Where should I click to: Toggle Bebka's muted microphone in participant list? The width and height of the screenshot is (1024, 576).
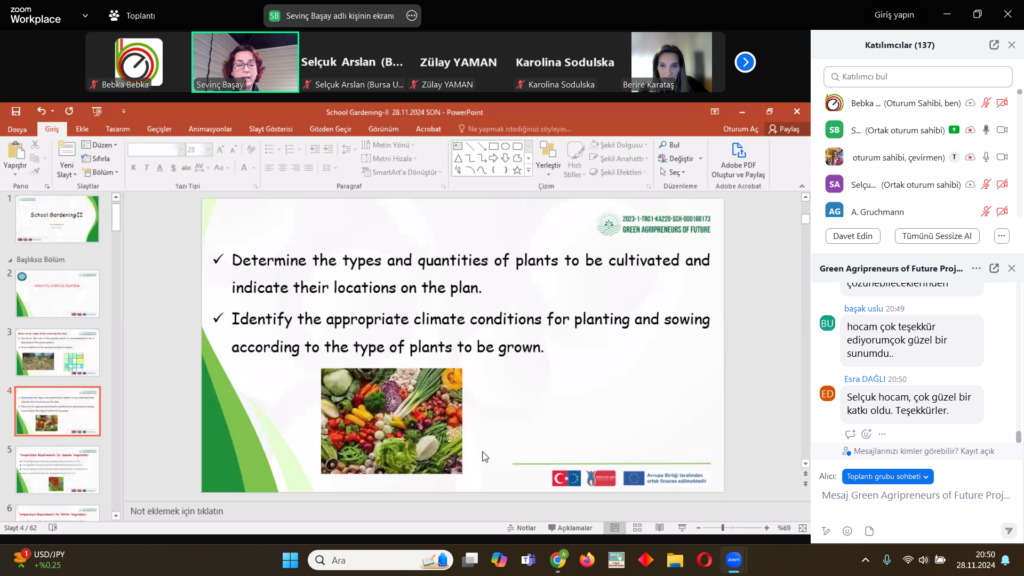986,103
